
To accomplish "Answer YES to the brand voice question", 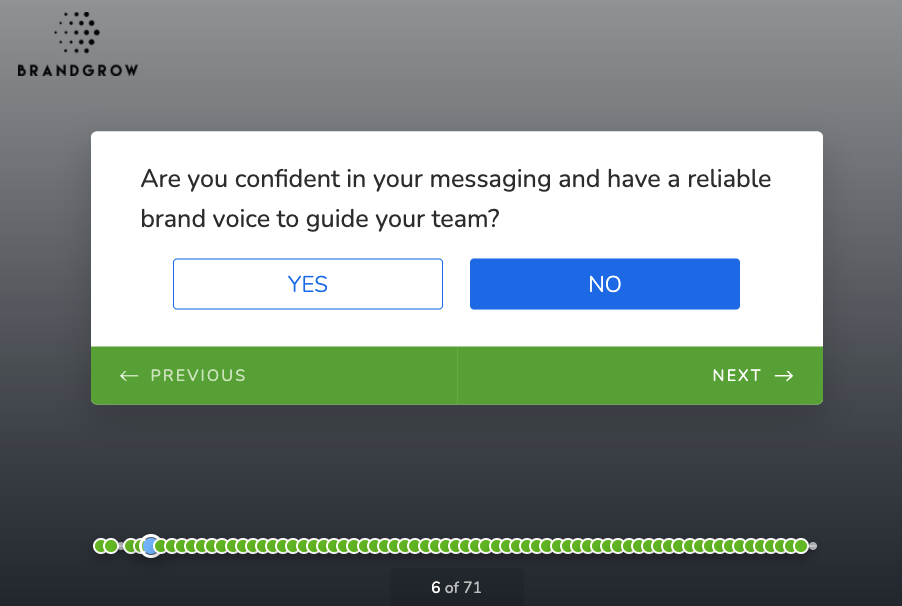I will point(307,284).
